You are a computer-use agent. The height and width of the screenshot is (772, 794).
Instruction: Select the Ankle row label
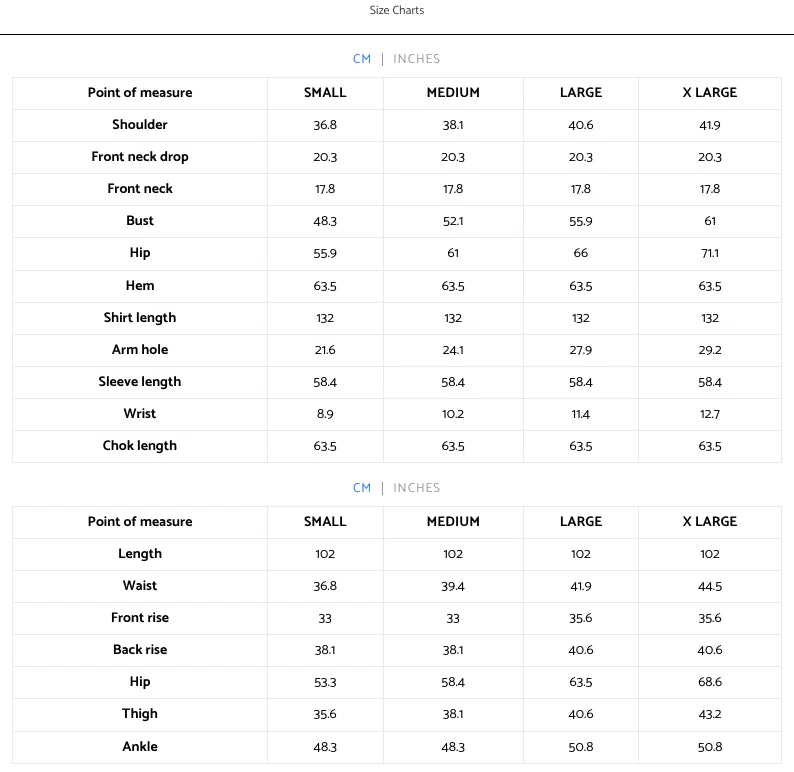(140, 746)
